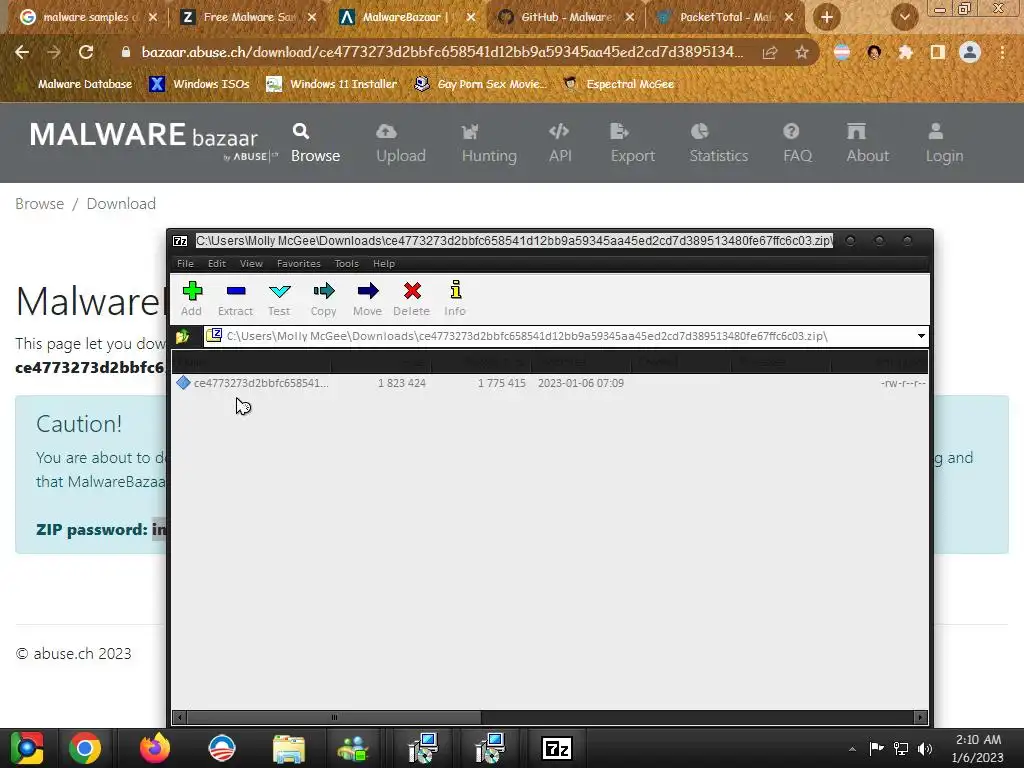Open the 7-Zip View menu
1024x768 pixels.
251,264
